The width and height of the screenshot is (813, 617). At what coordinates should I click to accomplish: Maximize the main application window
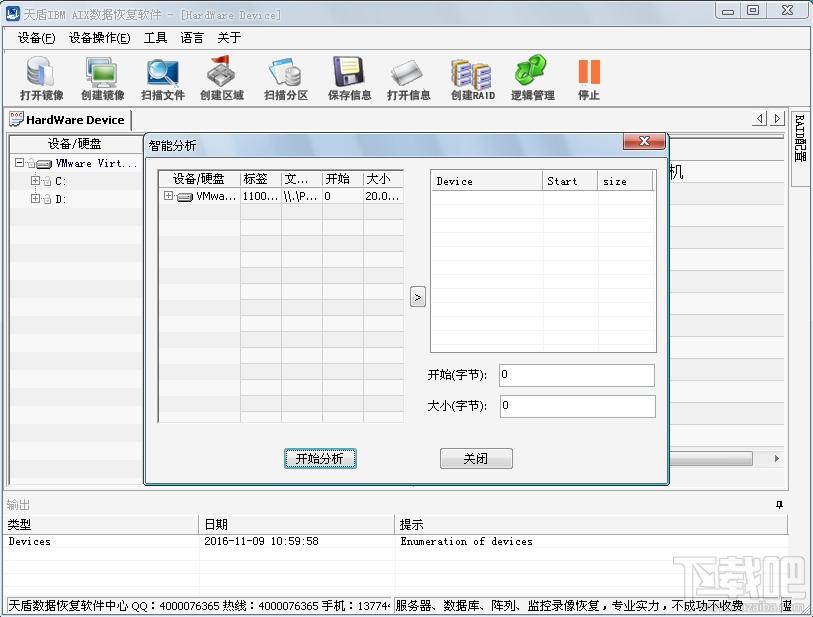pyautogui.click(x=753, y=10)
